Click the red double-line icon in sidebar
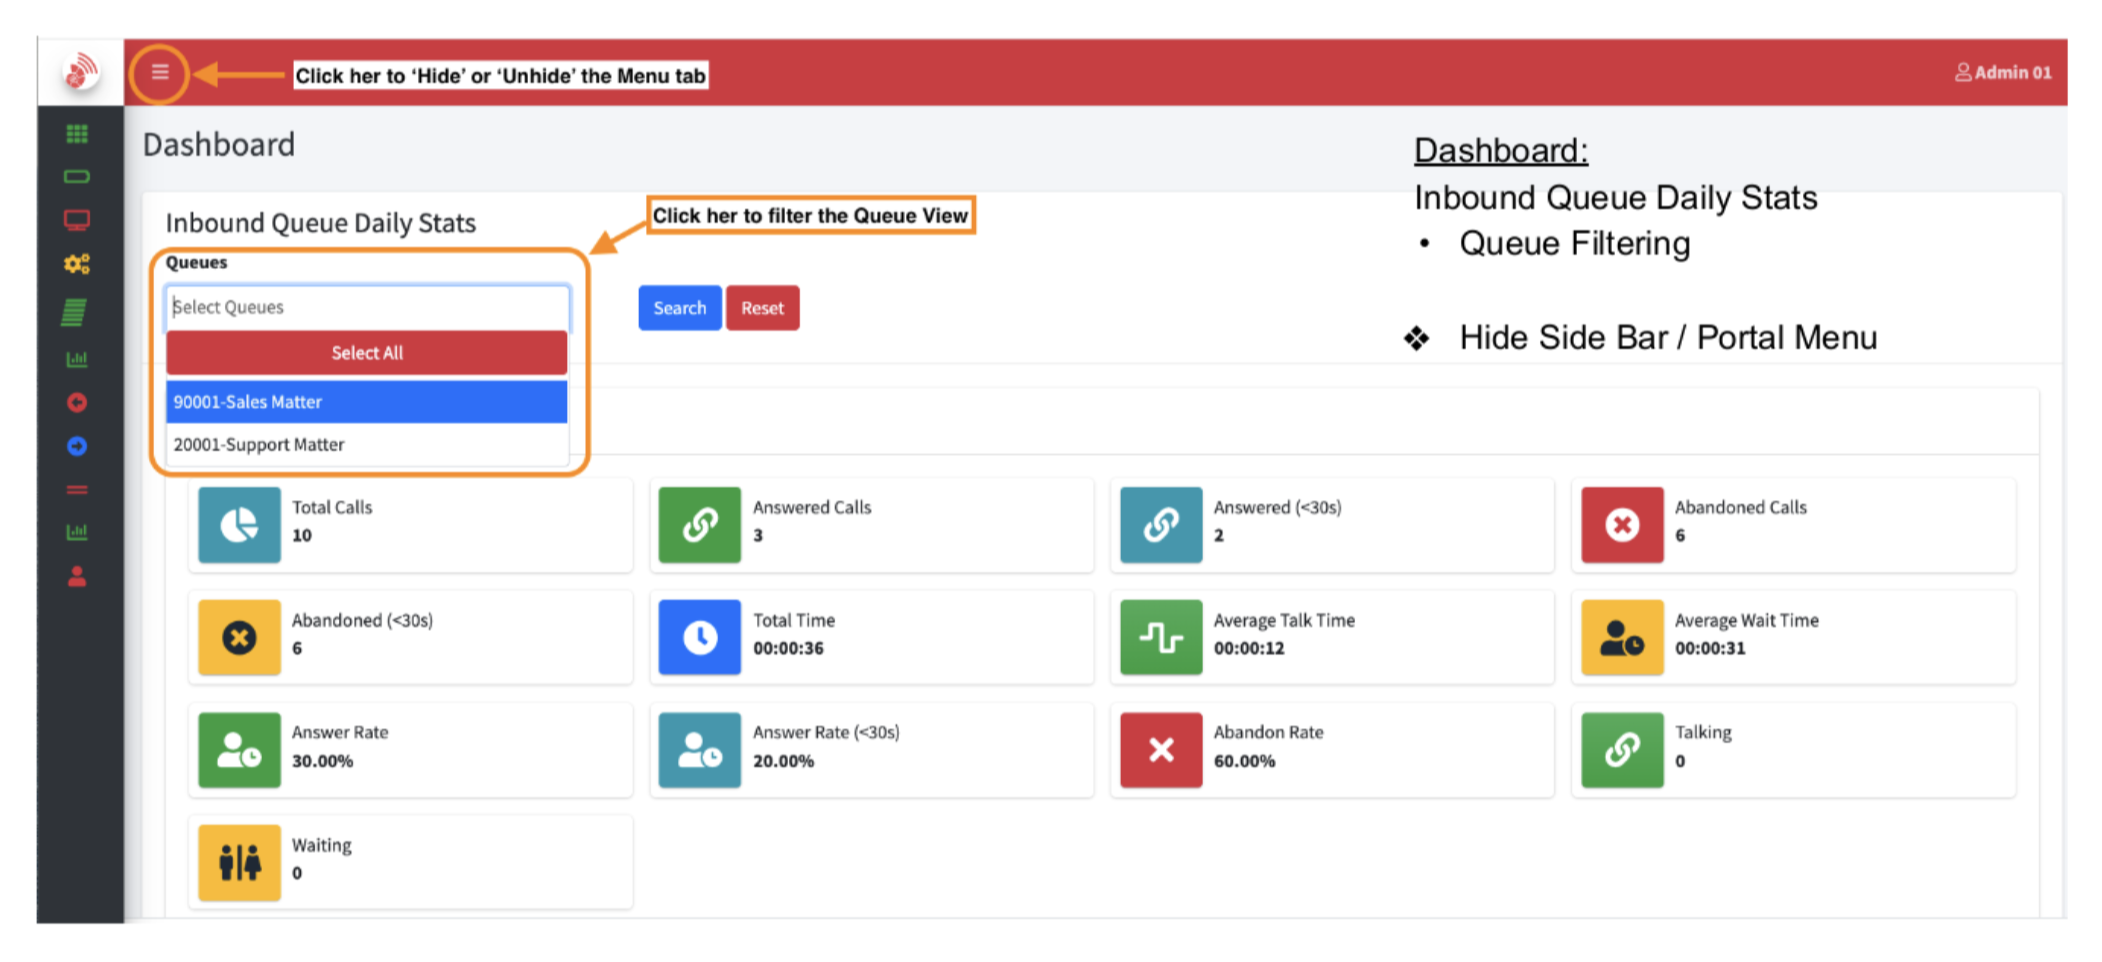Viewport: 2102px width, 962px height. [x=77, y=489]
